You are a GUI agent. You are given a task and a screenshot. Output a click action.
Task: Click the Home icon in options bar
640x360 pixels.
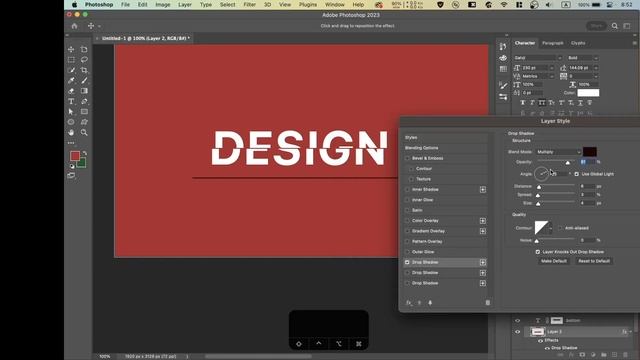tap(74, 26)
